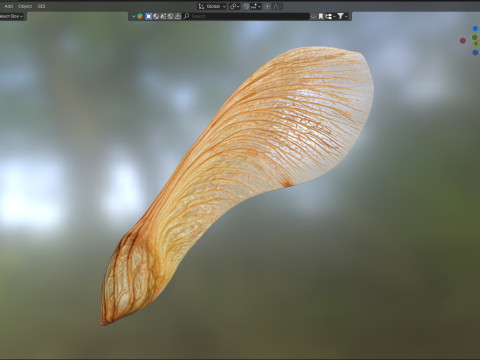480x360 pixels.
Task: Click the bookmark icon beside search
Action: coord(321,16)
